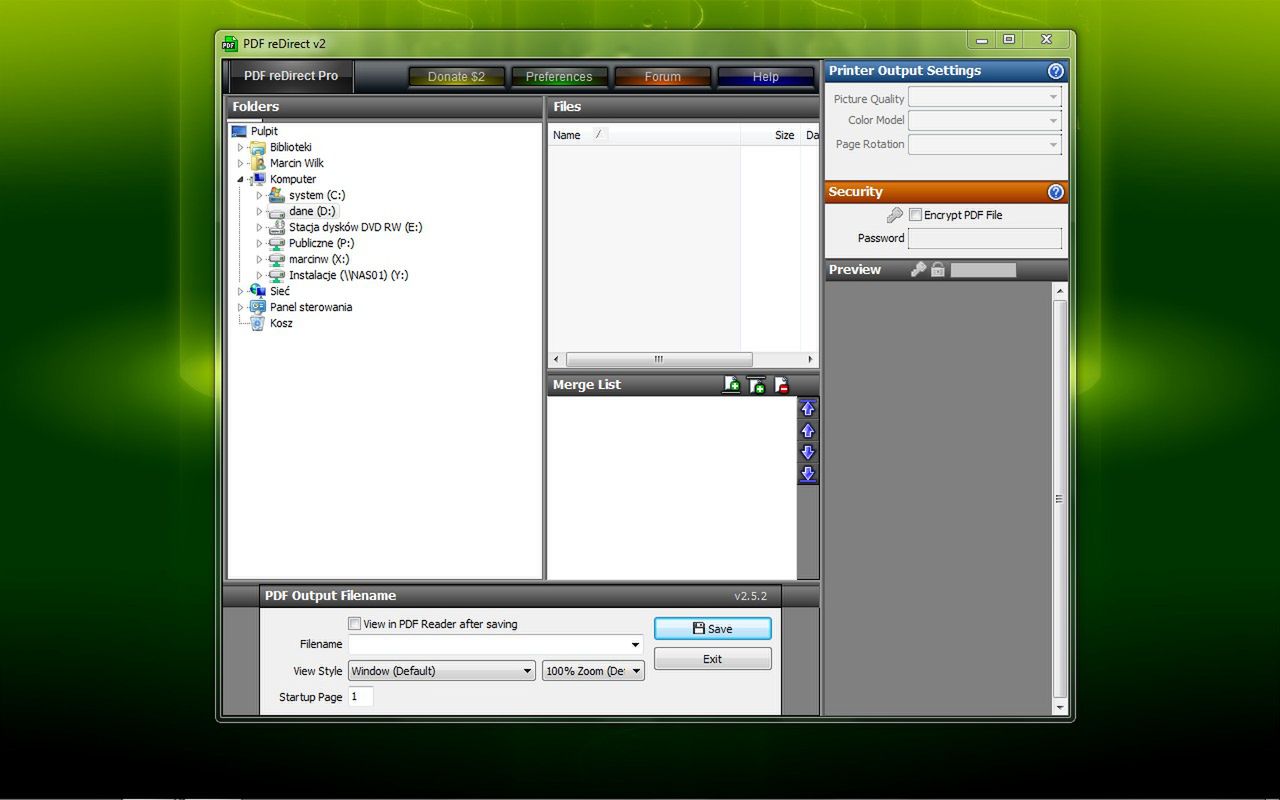Enable View in PDF Reader after saving

[354, 624]
